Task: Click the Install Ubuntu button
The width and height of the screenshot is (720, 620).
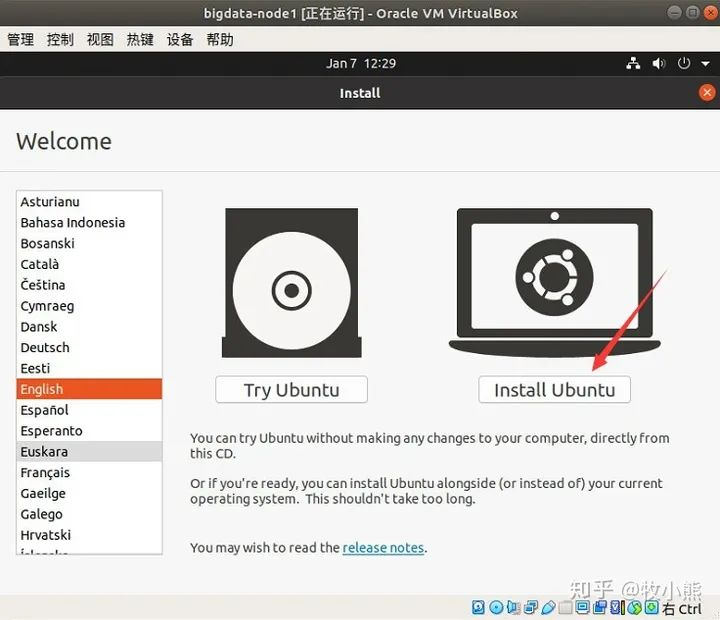Action: [554, 389]
